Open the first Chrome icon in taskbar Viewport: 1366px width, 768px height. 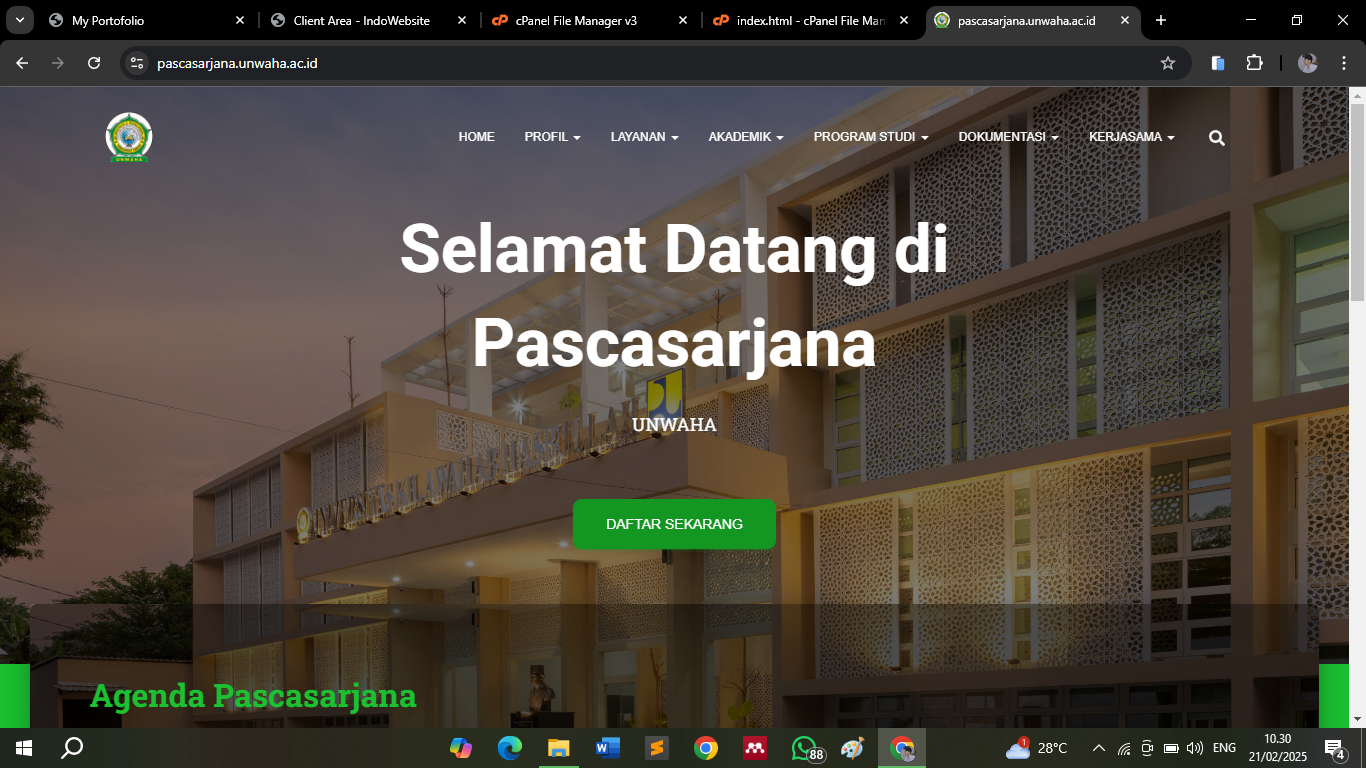(x=706, y=748)
